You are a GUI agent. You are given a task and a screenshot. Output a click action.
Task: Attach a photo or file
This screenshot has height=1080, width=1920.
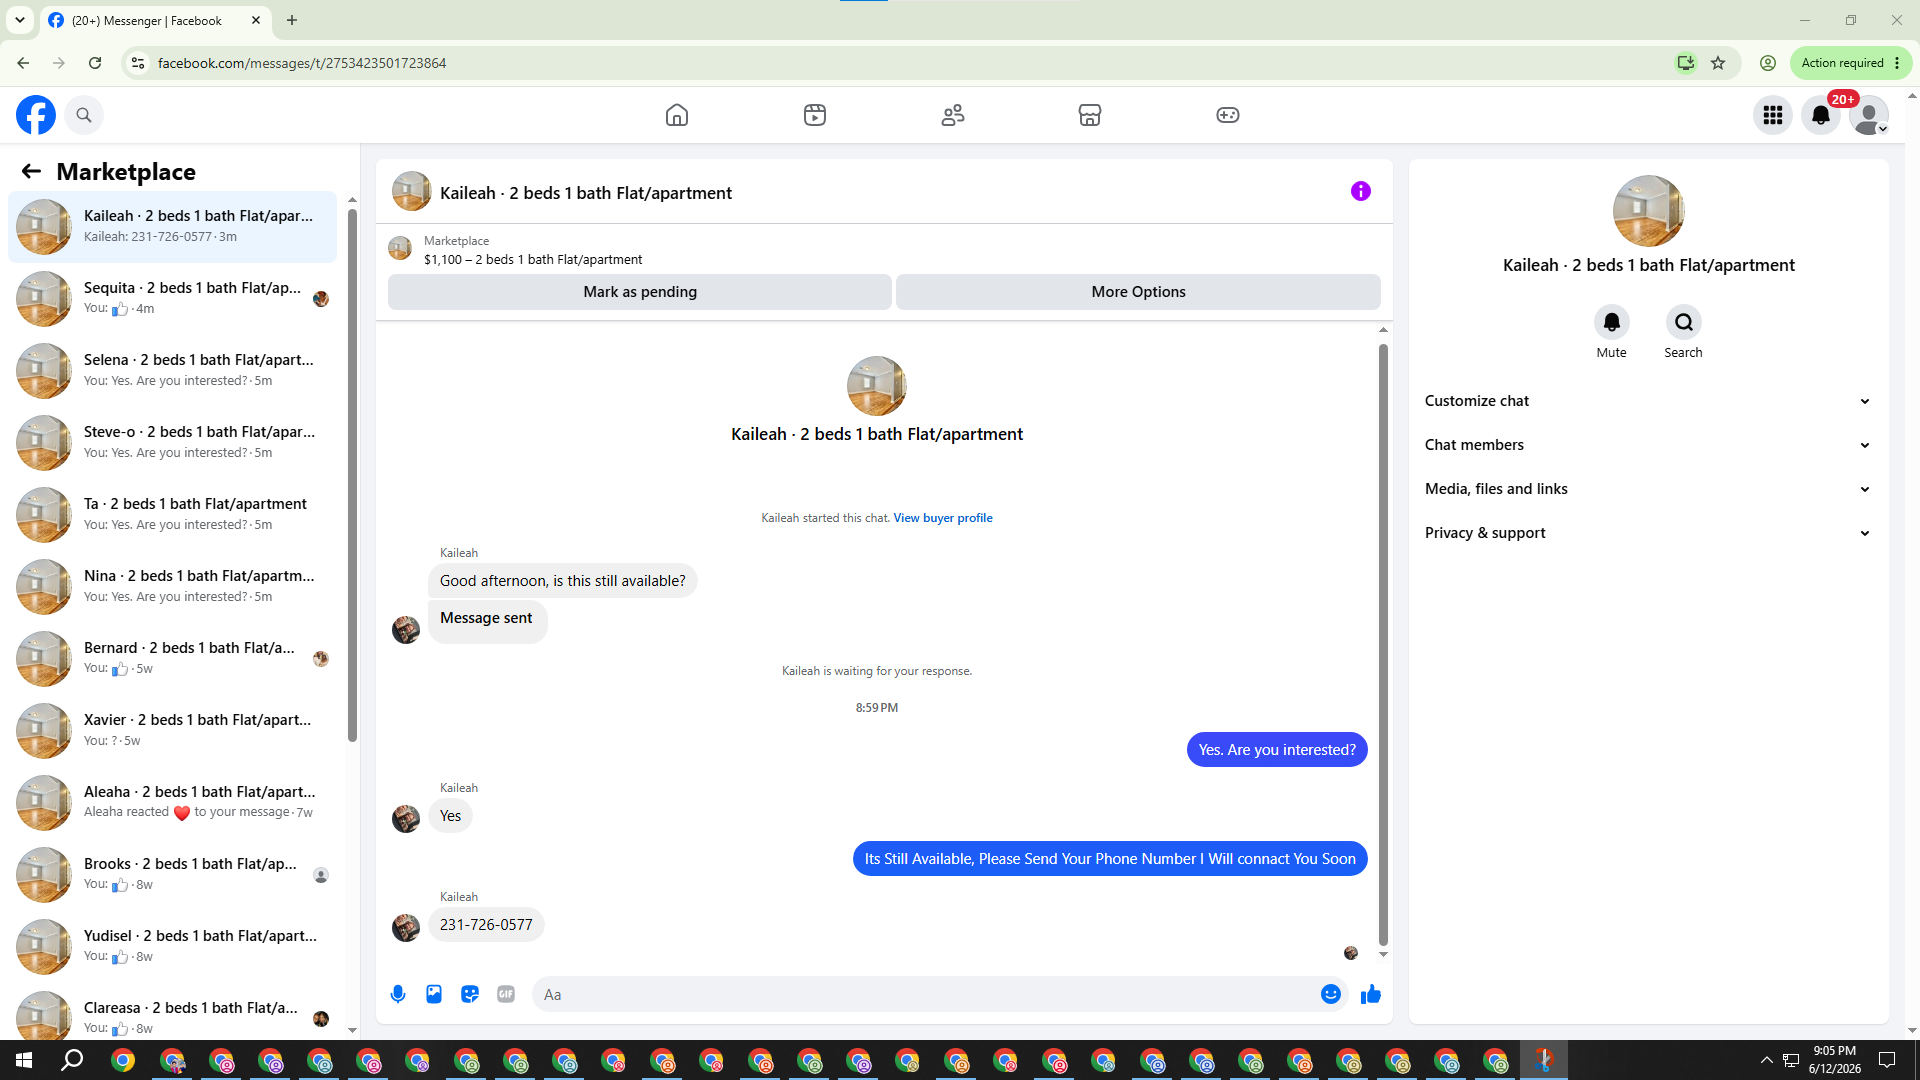(434, 994)
